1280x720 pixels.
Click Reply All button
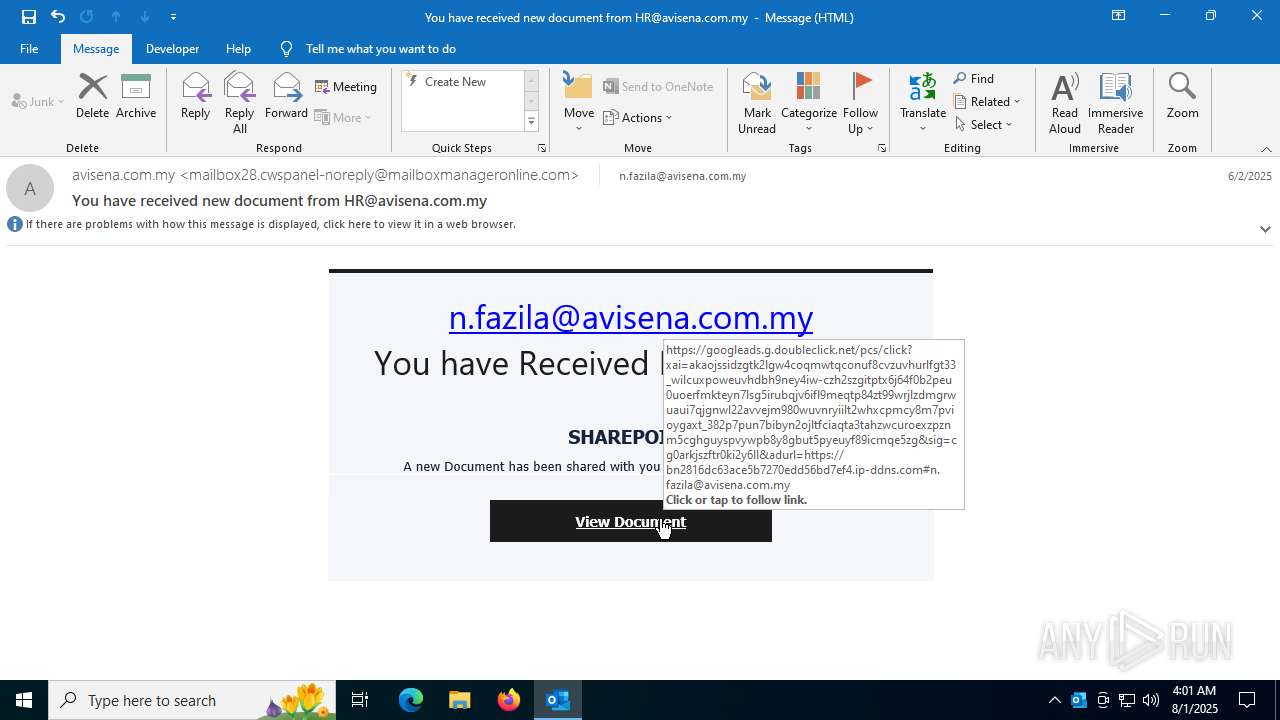pos(240,103)
